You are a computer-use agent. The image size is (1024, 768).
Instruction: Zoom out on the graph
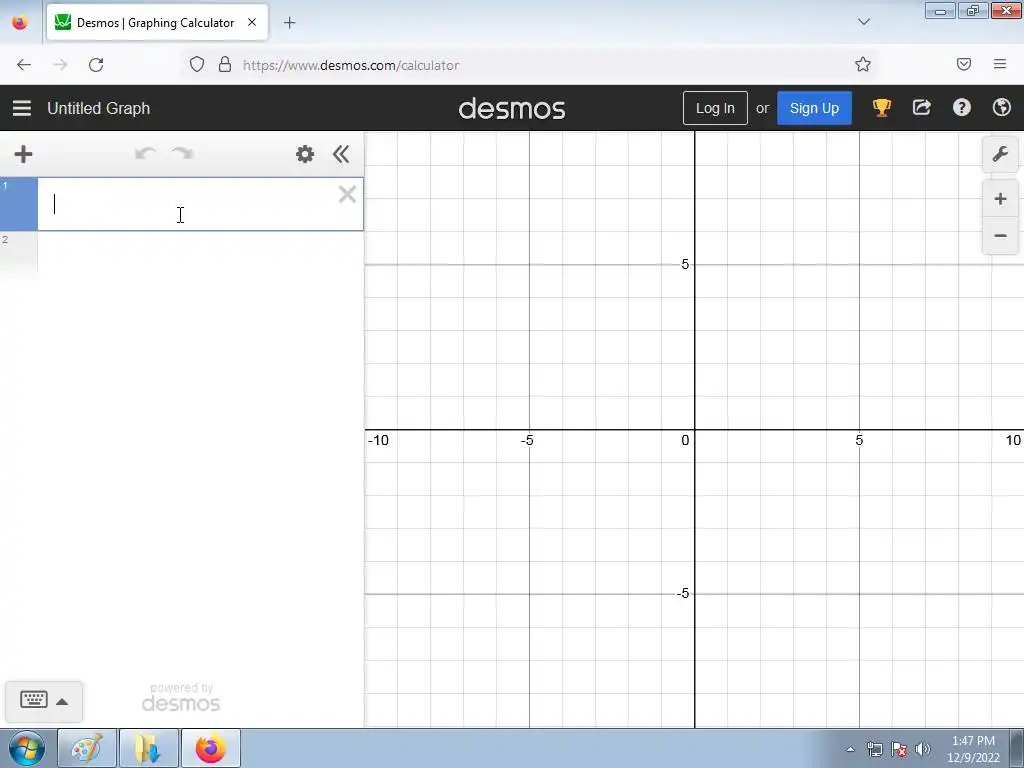(x=1000, y=236)
